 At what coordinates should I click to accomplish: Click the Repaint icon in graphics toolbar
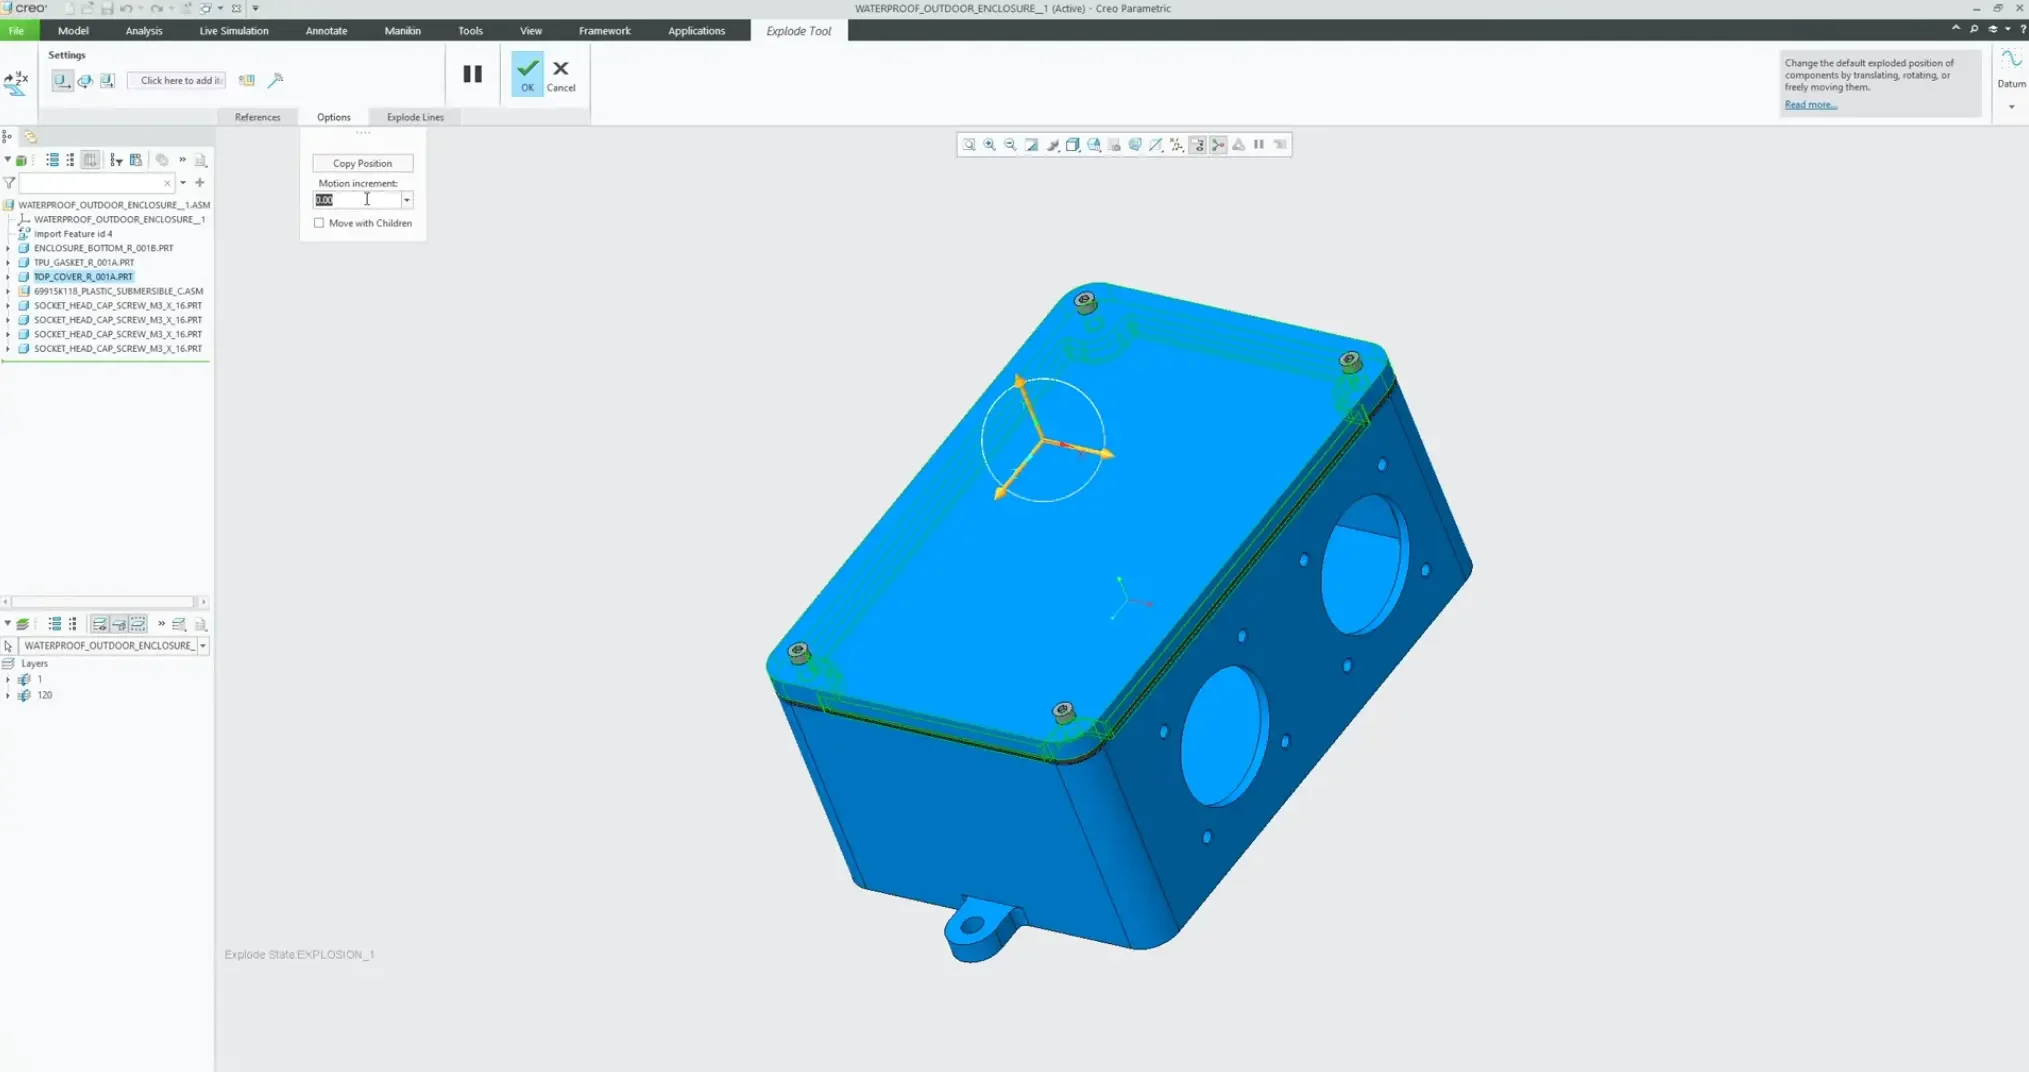tap(1031, 145)
